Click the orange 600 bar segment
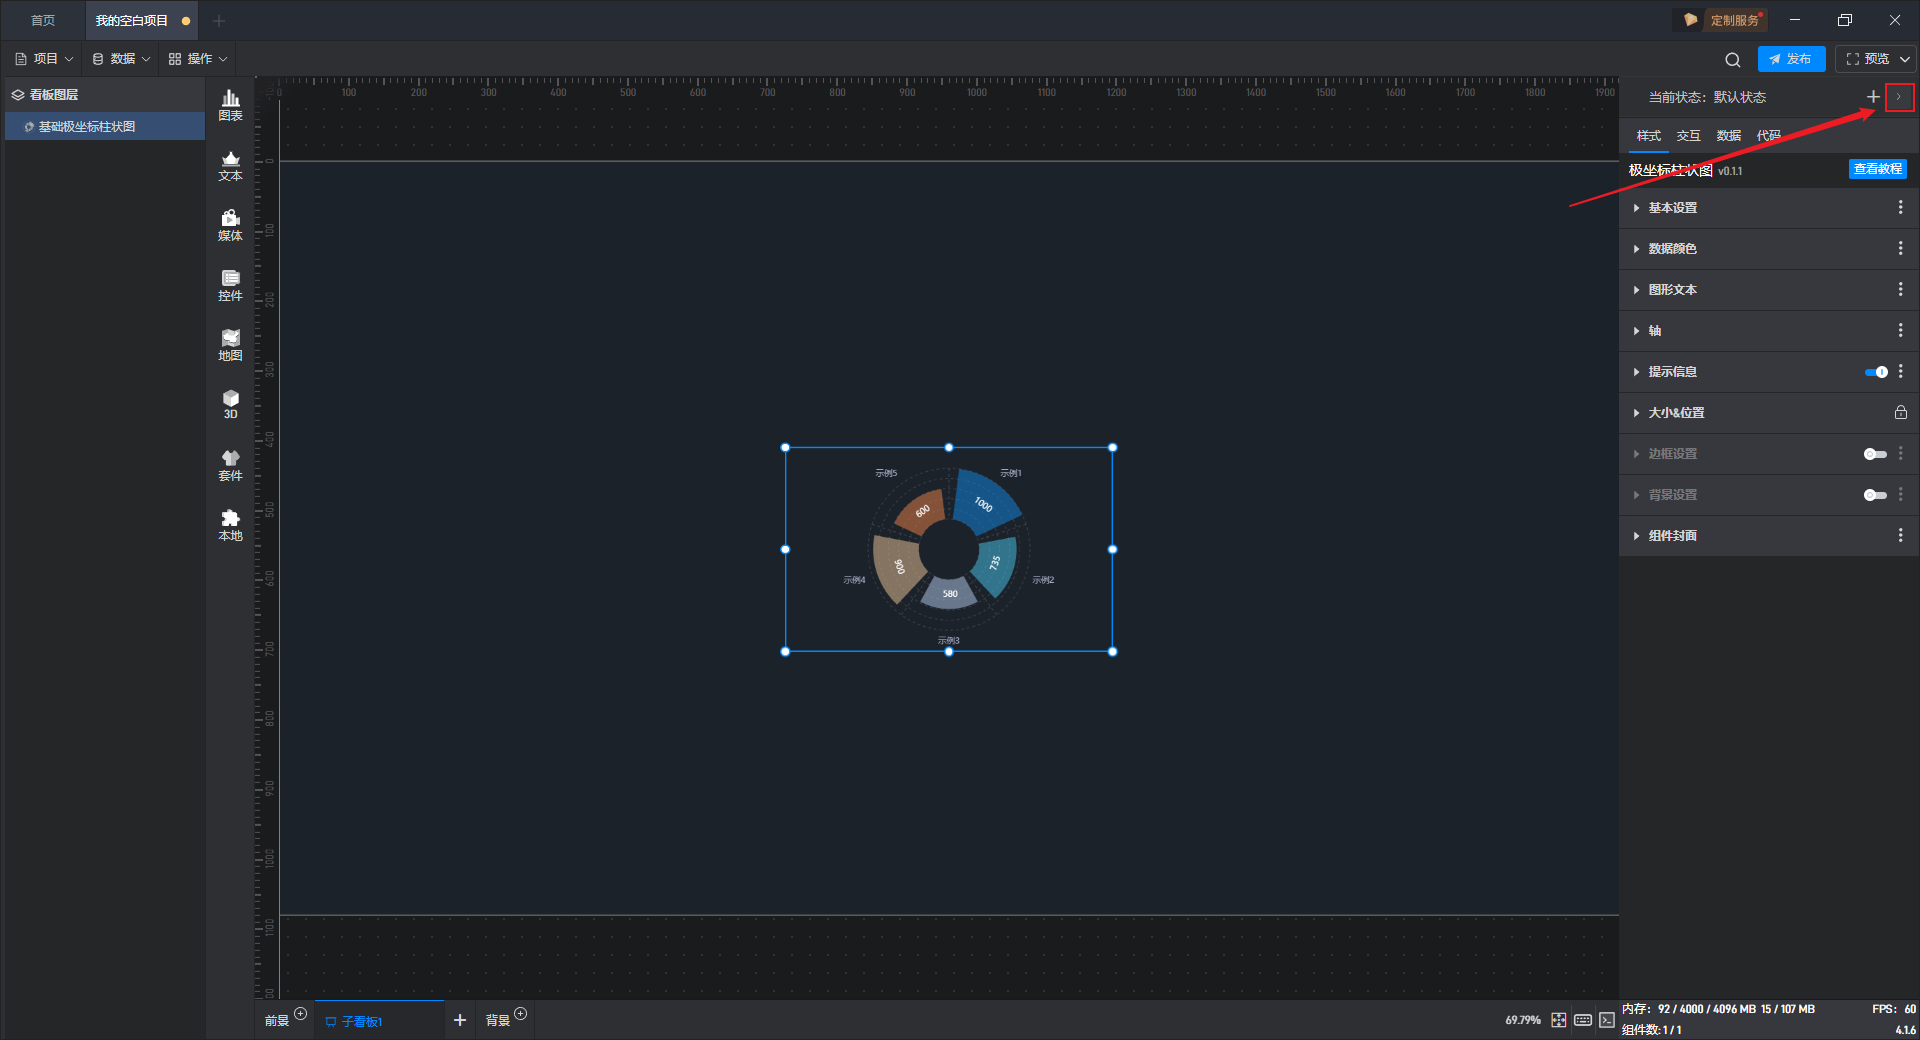This screenshot has width=1920, height=1040. coord(920,511)
